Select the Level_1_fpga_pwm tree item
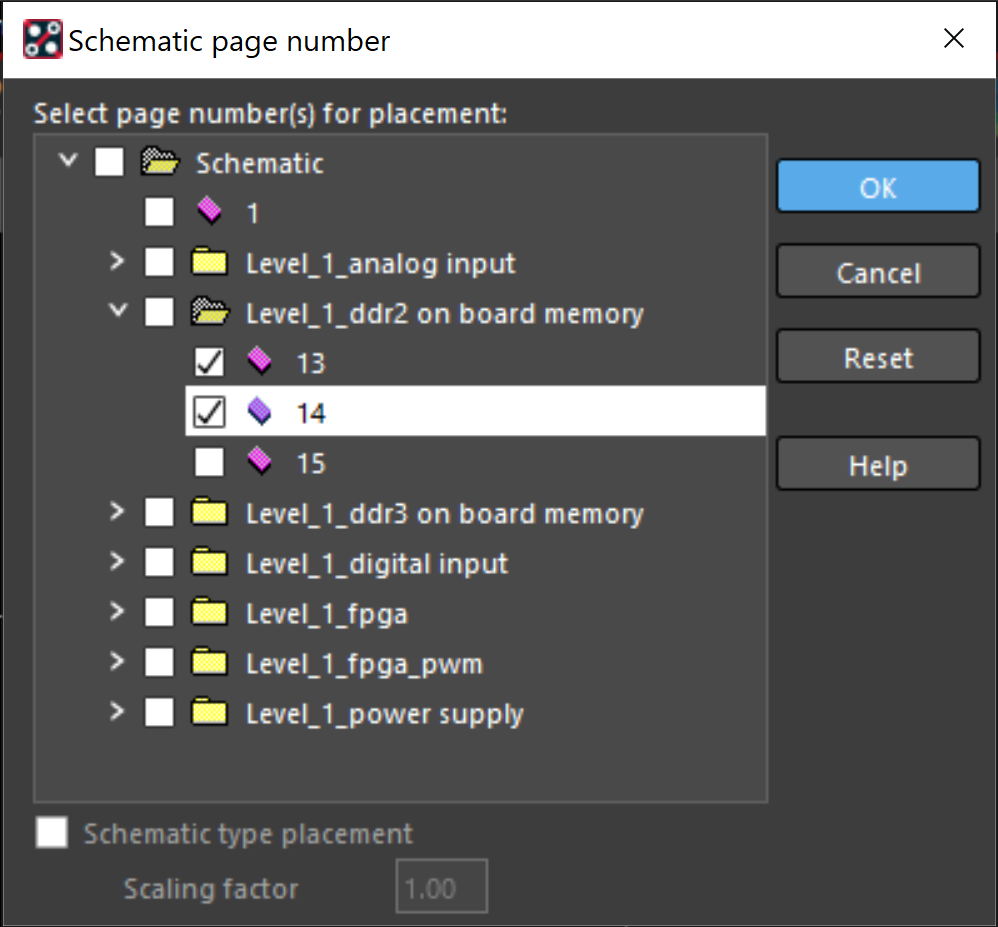998x927 pixels. click(365, 664)
